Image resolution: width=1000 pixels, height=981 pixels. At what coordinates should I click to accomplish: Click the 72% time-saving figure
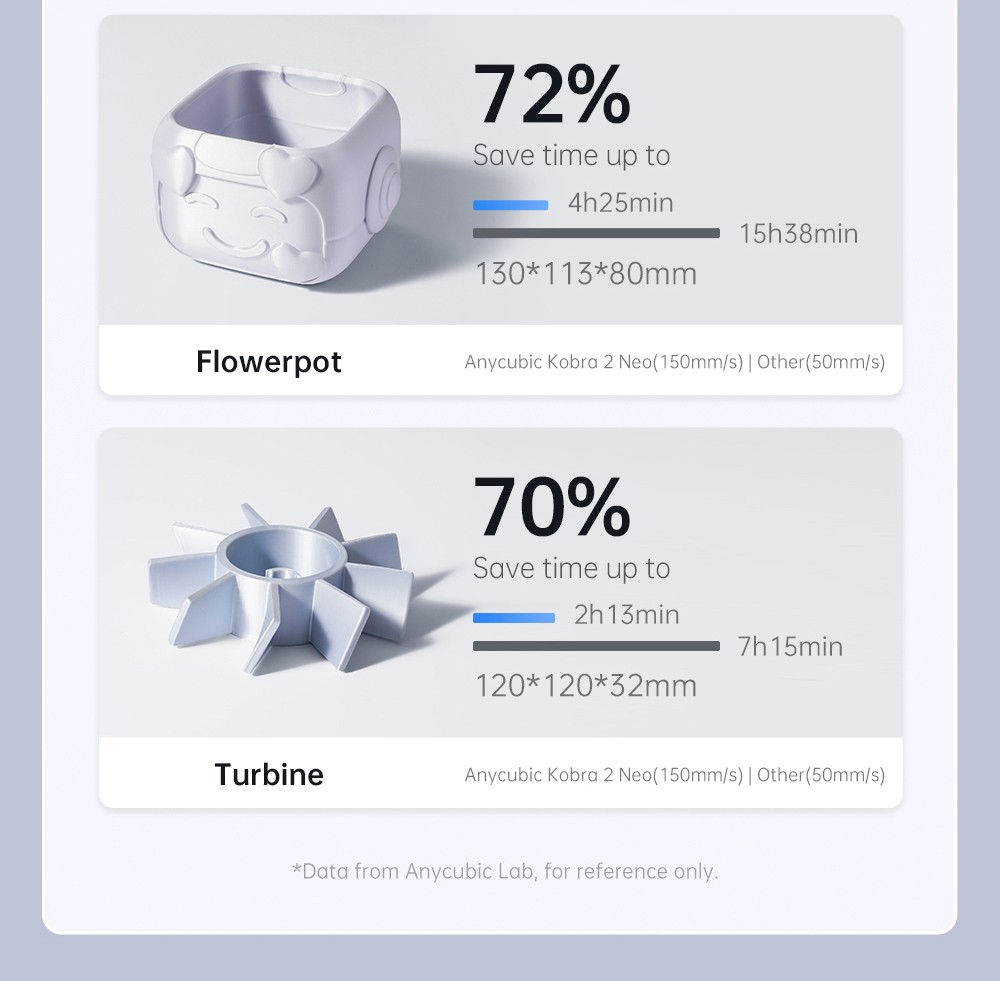551,95
